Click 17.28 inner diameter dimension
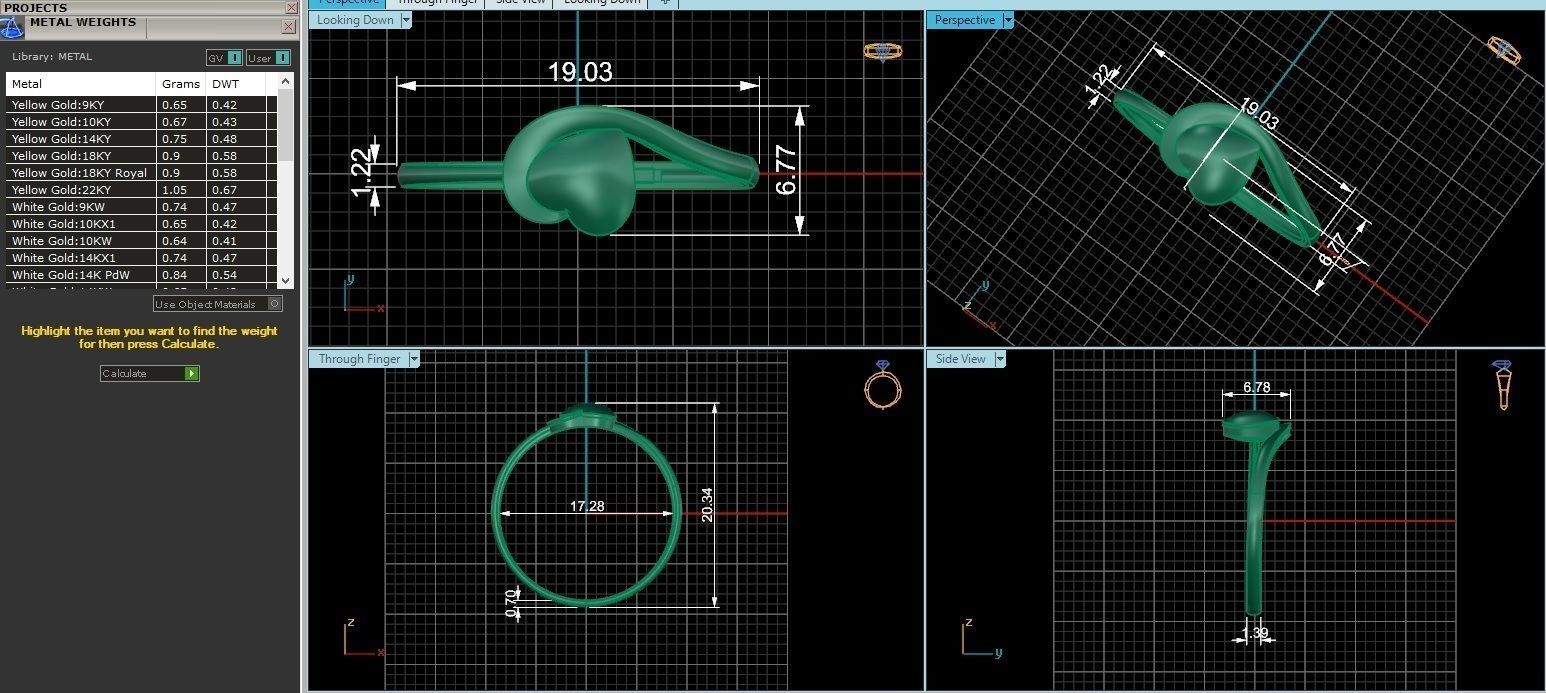Viewport: 1546px width, 693px height. 587,506
